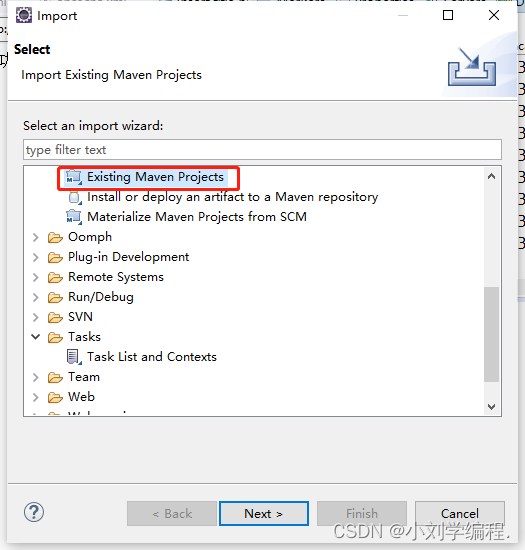The image size is (525, 550).
Task: Select the Oomph row label
Action: tap(90, 237)
